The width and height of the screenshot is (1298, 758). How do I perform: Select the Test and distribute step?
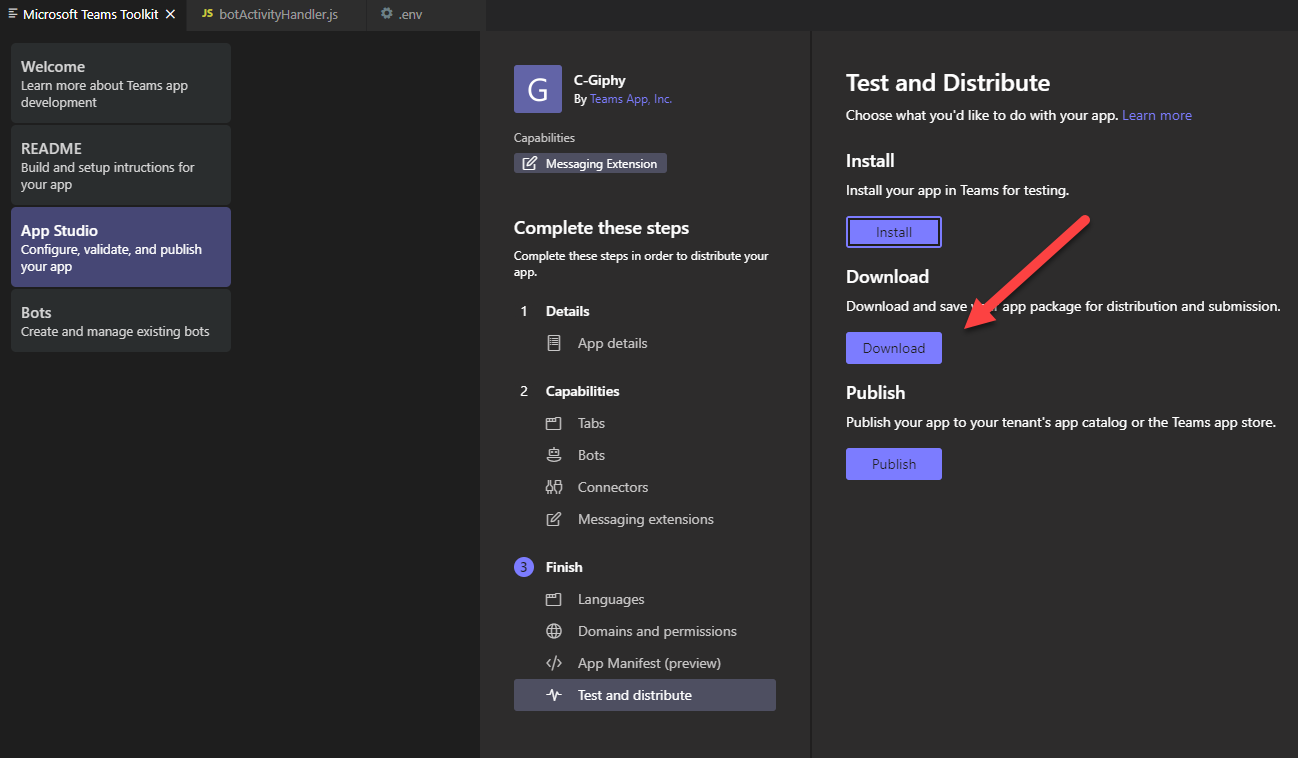pyautogui.click(x=645, y=695)
